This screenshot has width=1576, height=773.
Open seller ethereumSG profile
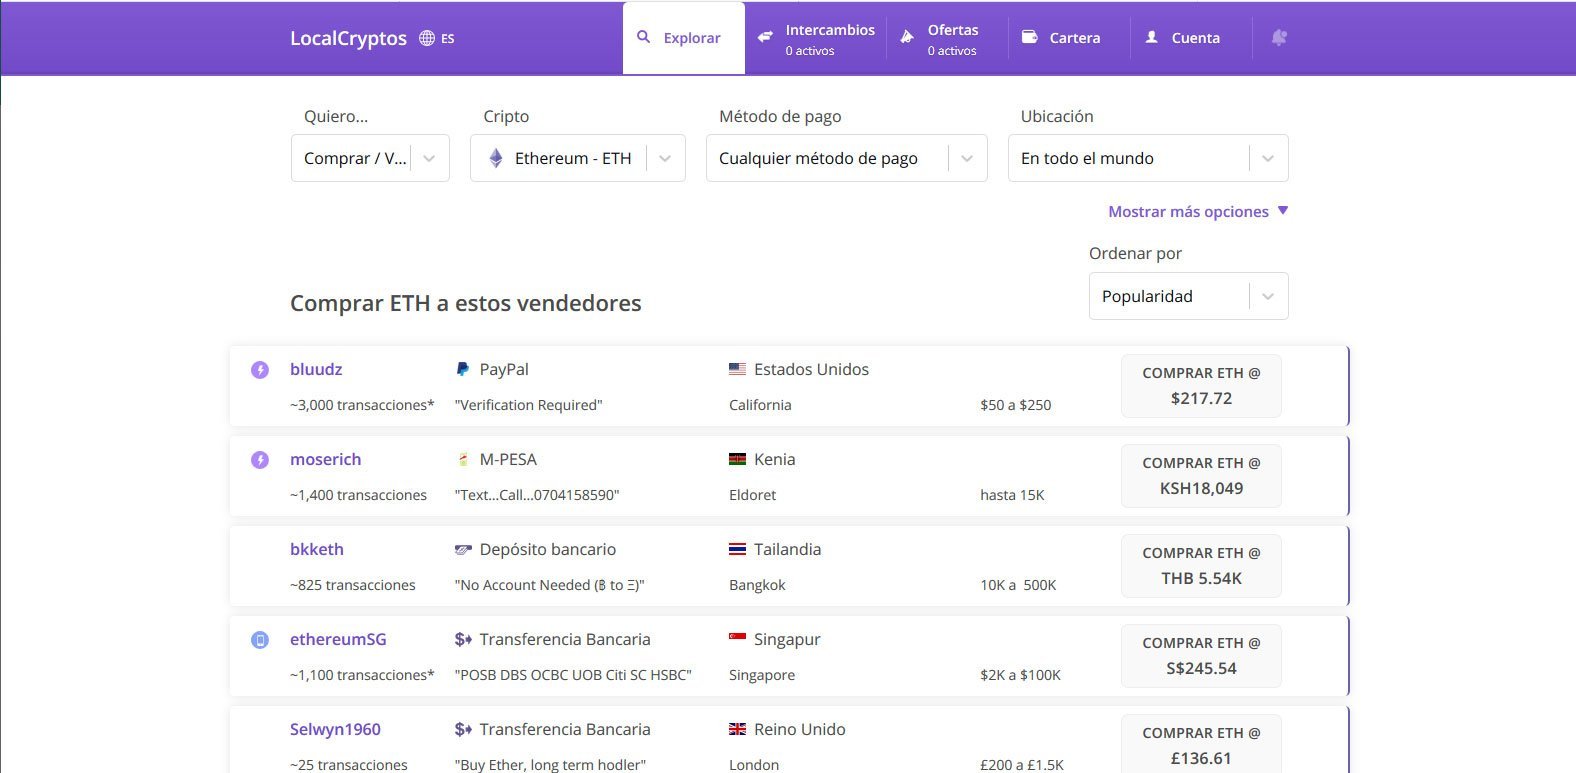coord(338,639)
